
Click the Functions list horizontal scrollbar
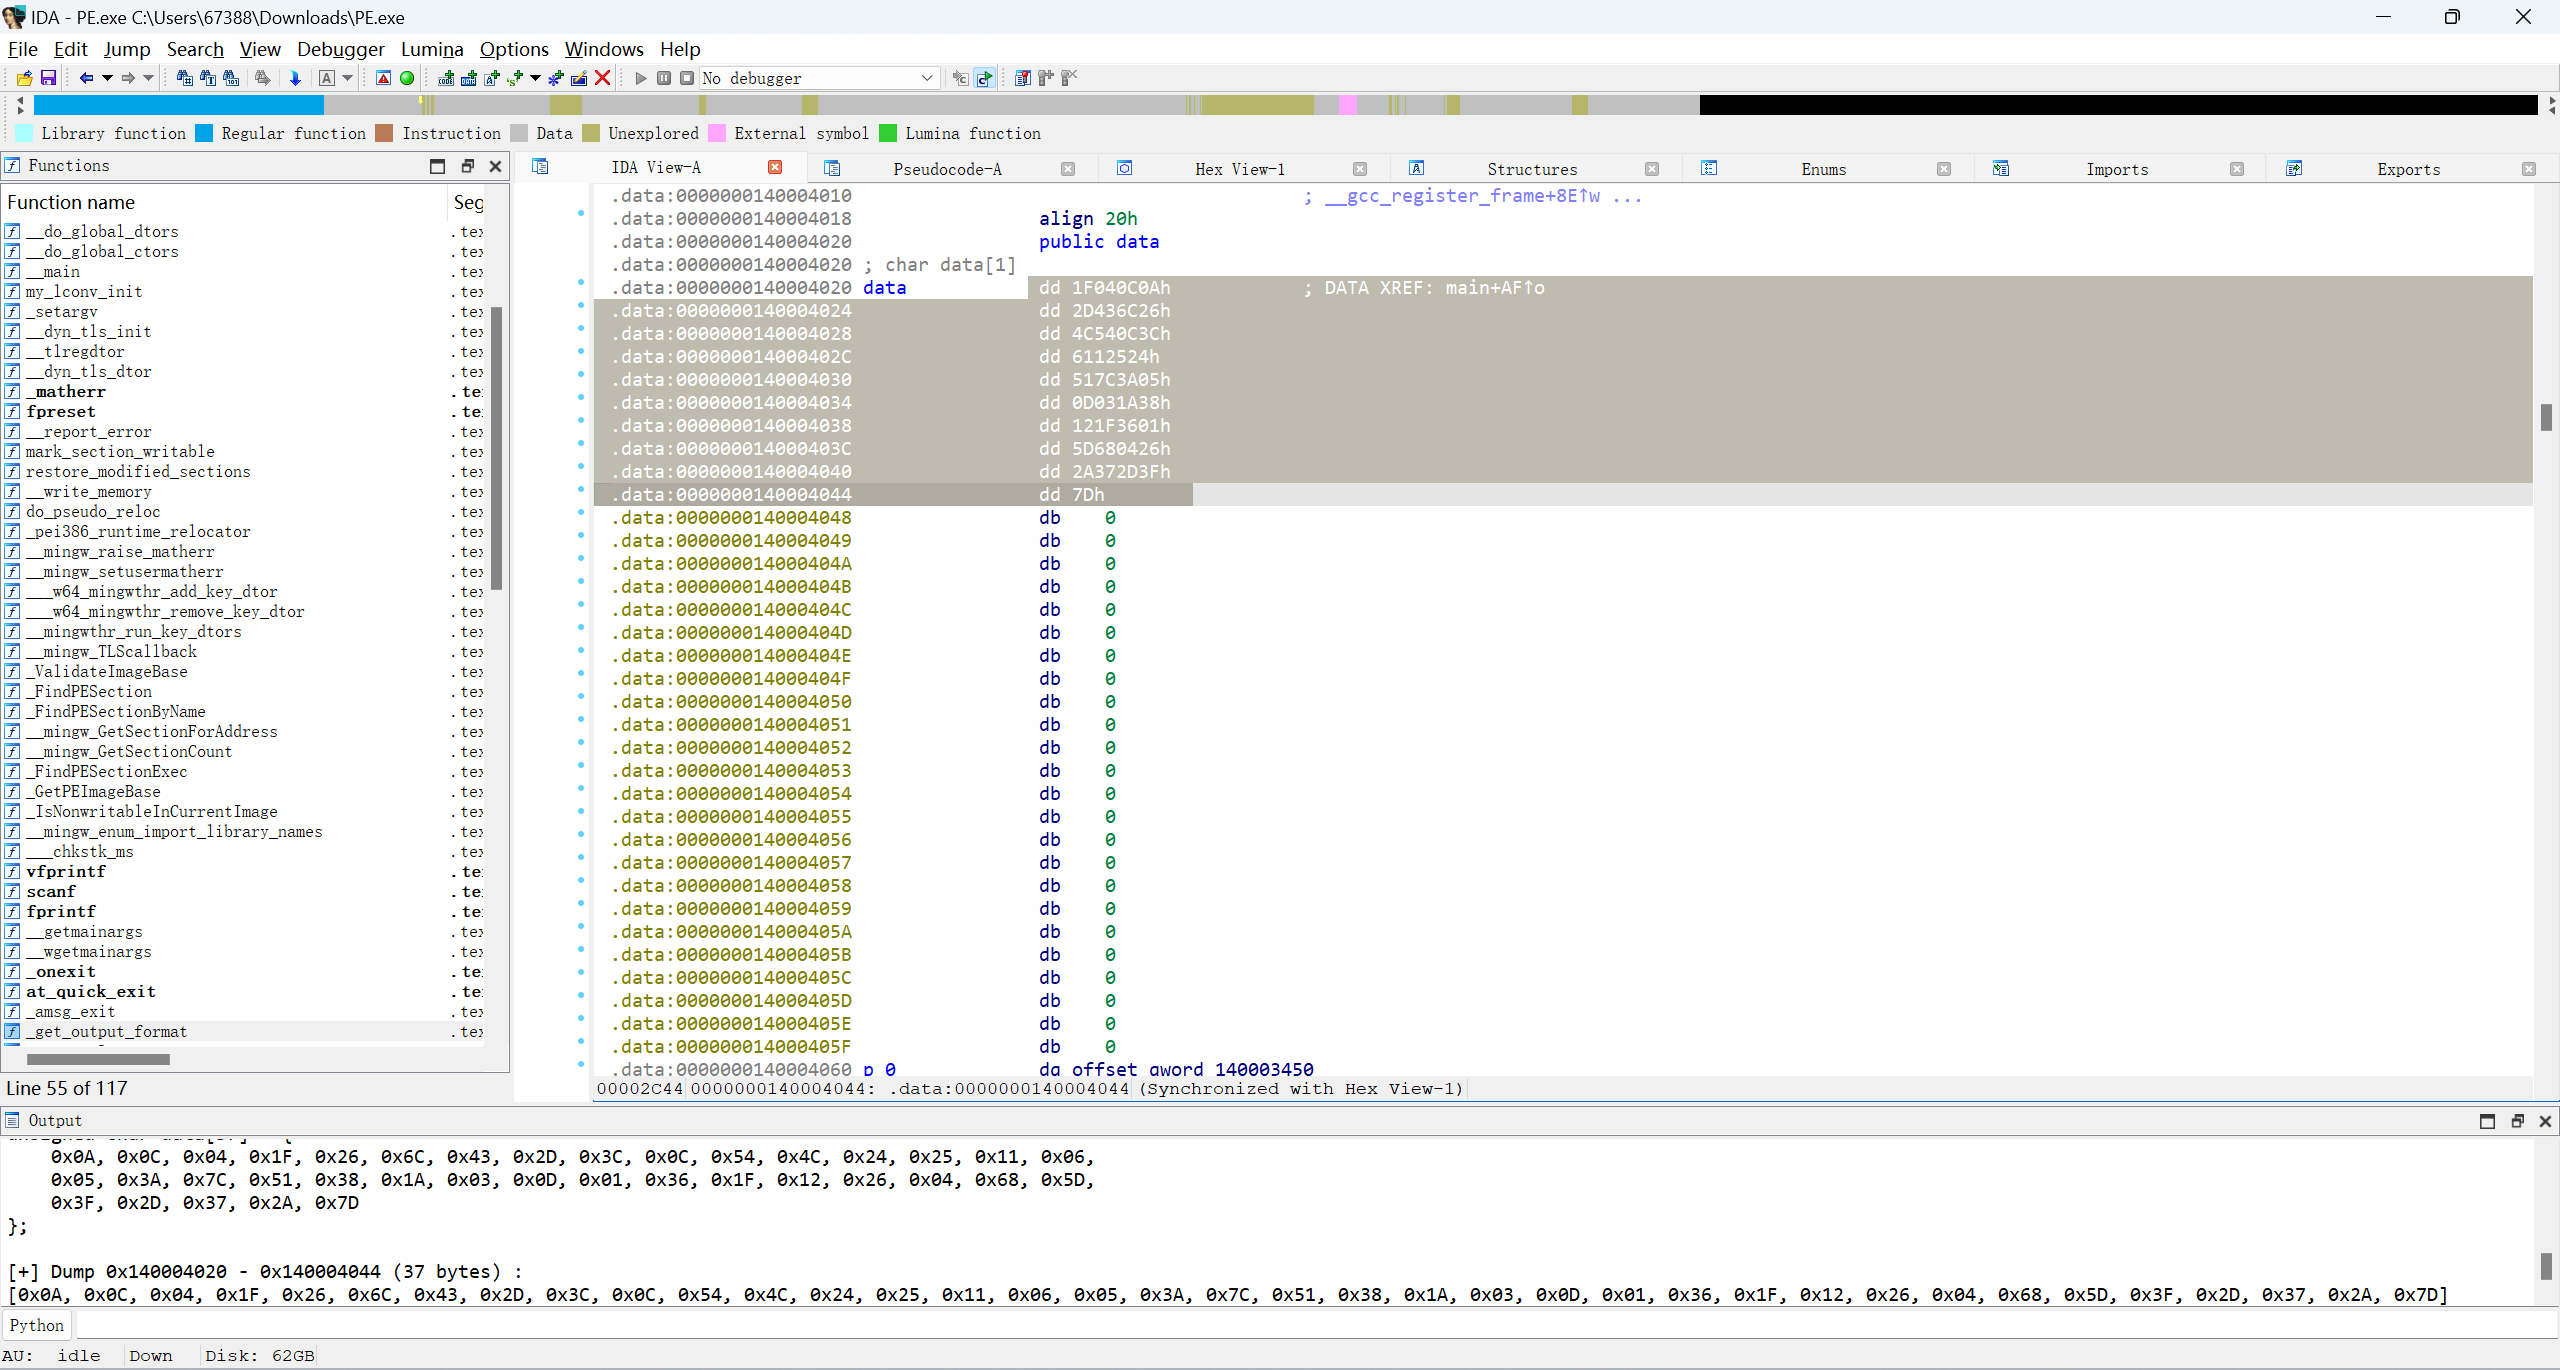click(98, 1059)
